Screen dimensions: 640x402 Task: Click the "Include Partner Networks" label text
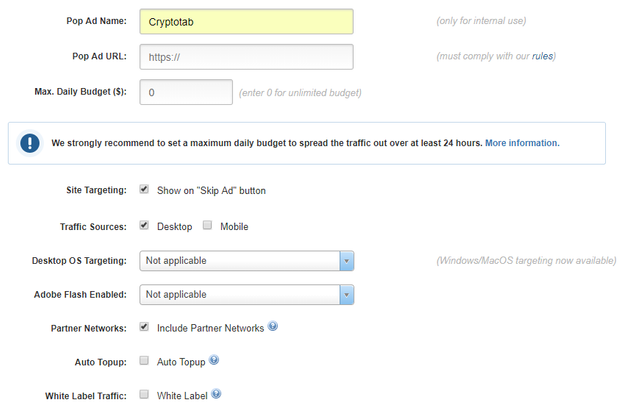(x=210, y=327)
